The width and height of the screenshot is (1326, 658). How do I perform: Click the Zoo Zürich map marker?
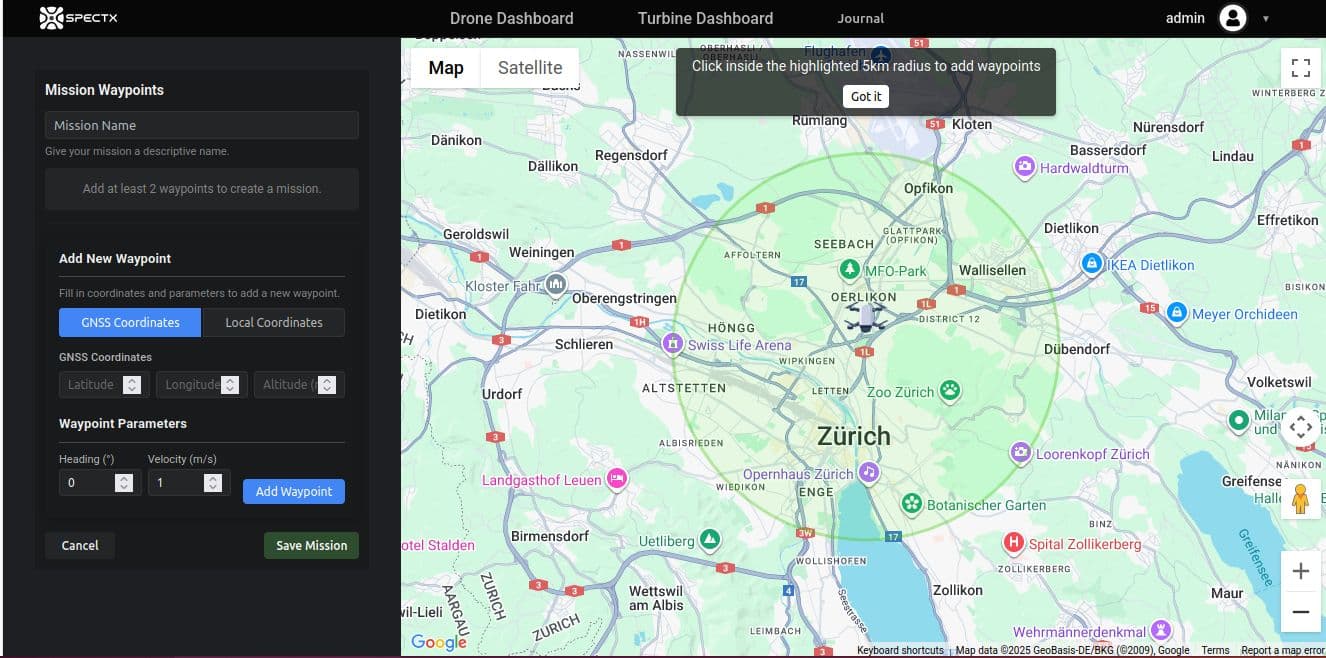pyautogui.click(x=949, y=391)
